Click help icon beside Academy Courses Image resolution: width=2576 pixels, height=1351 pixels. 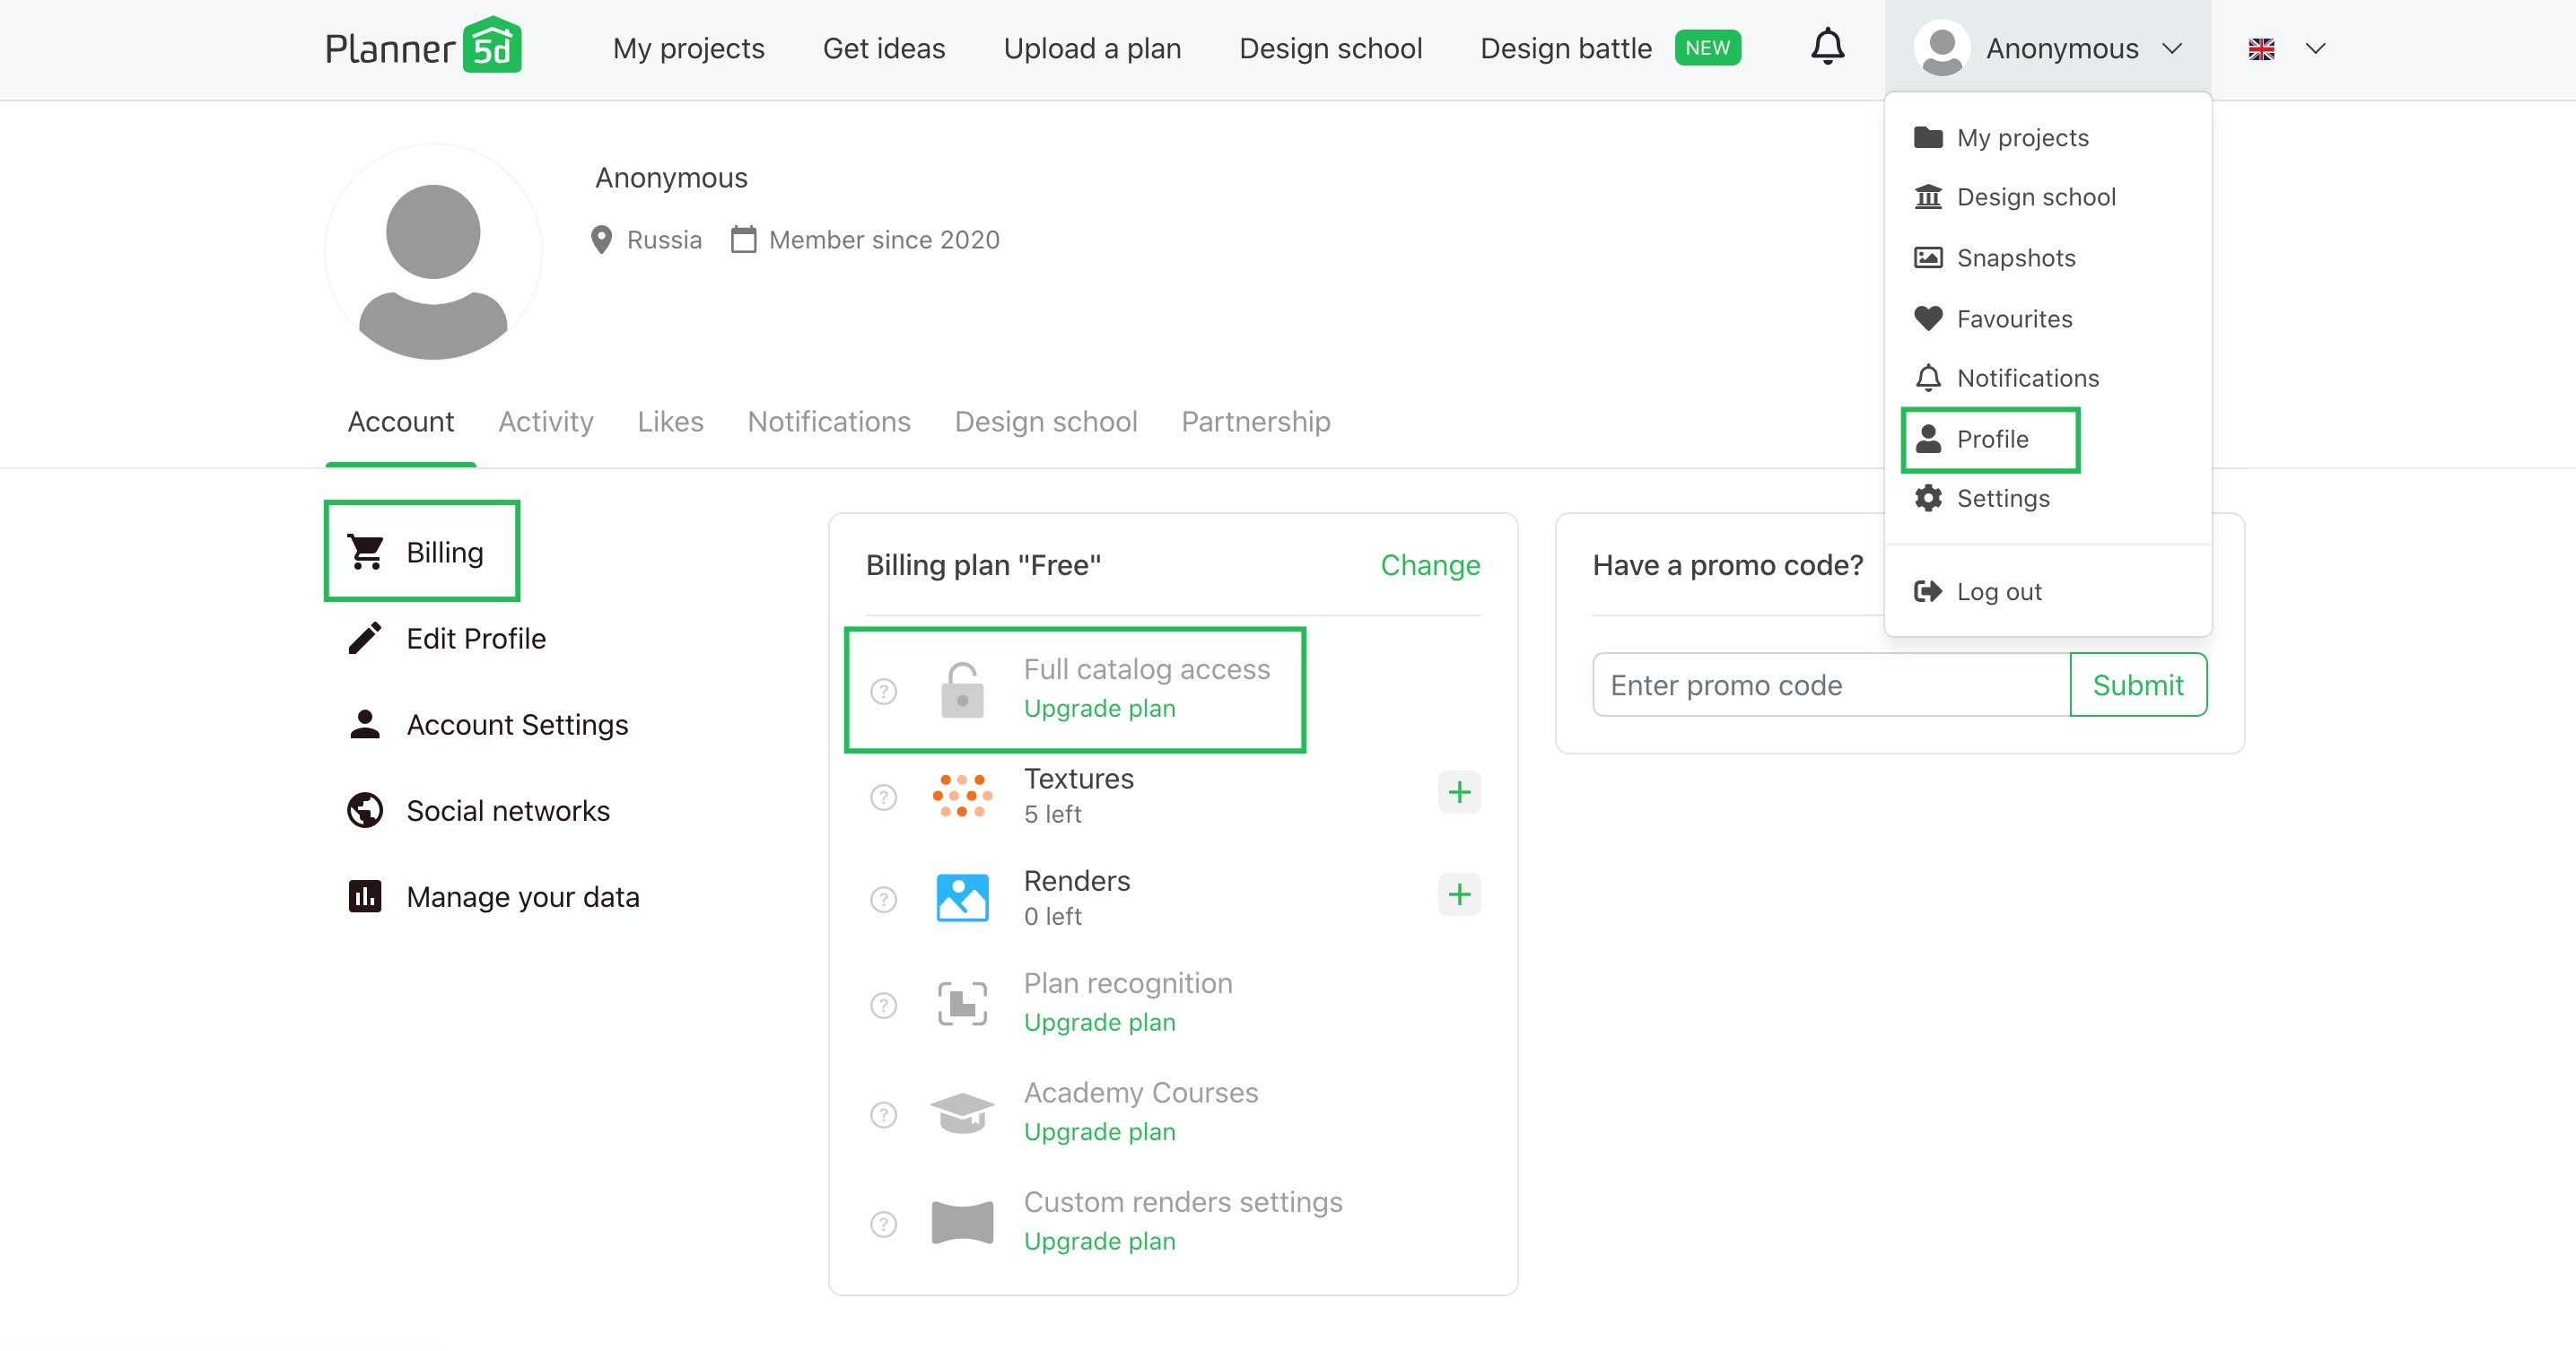click(883, 1113)
